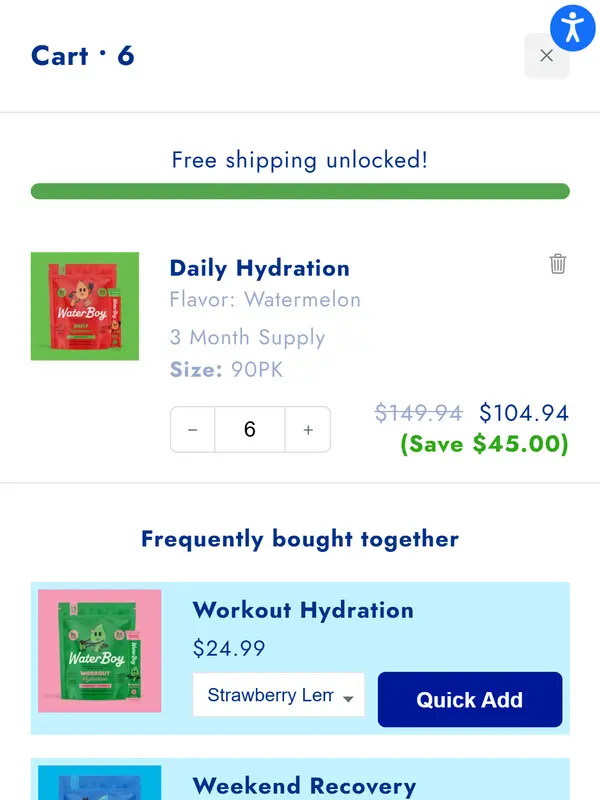Viewport: 600px width, 800px height.
Task: Increase Daily Hydration quantity with plus
Action: [x=308, y=430]
